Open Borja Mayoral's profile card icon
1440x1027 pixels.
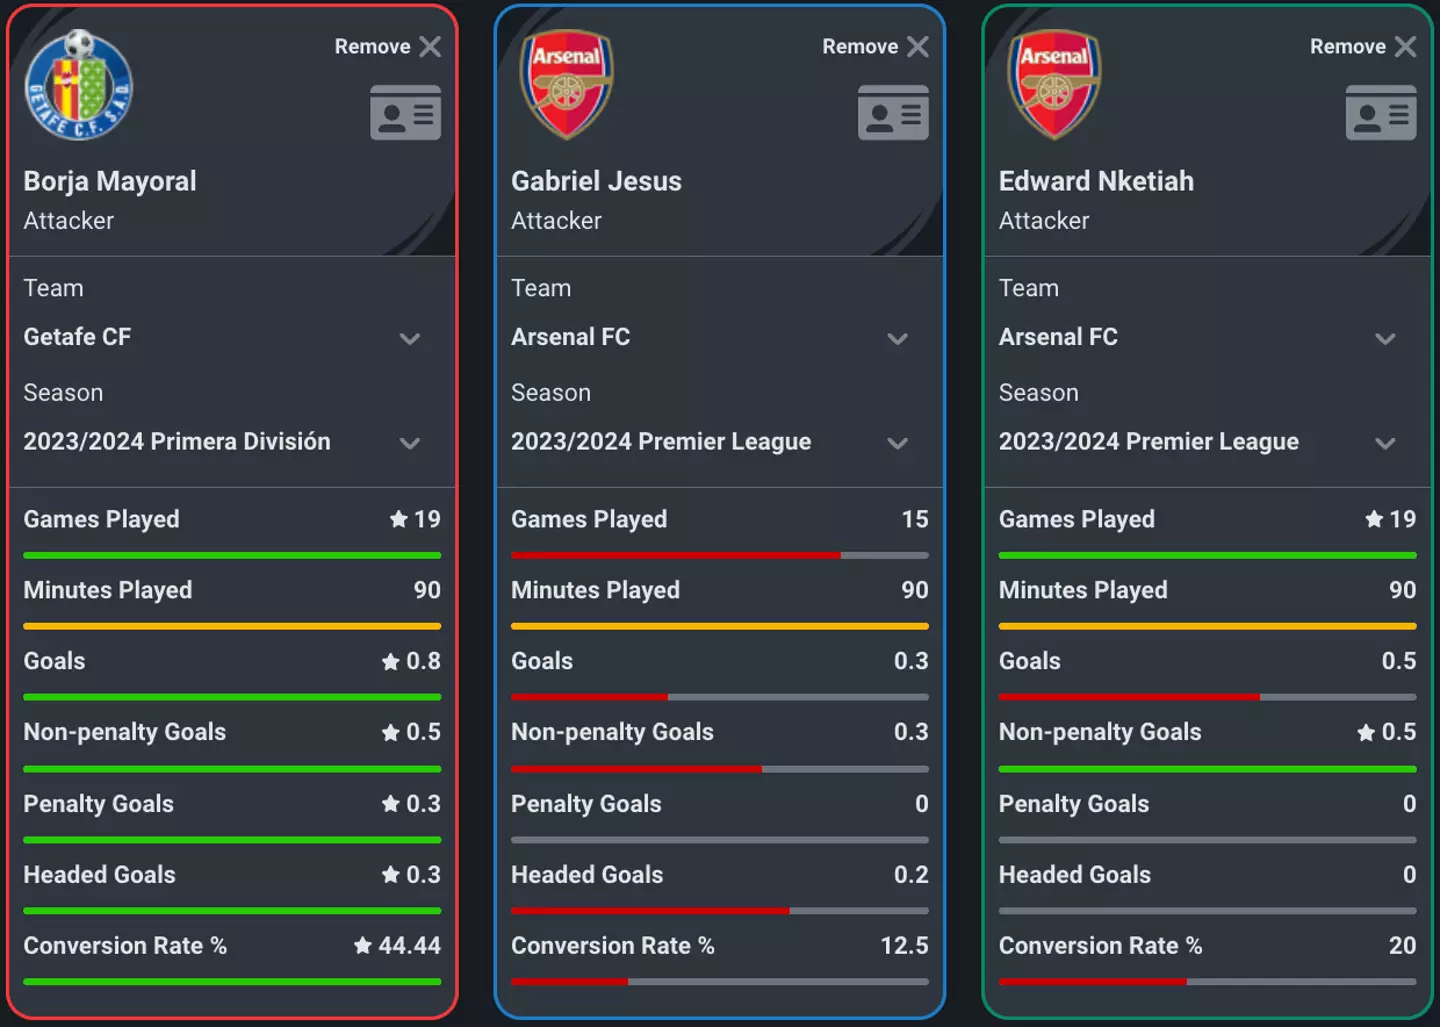tap(405, 112)
